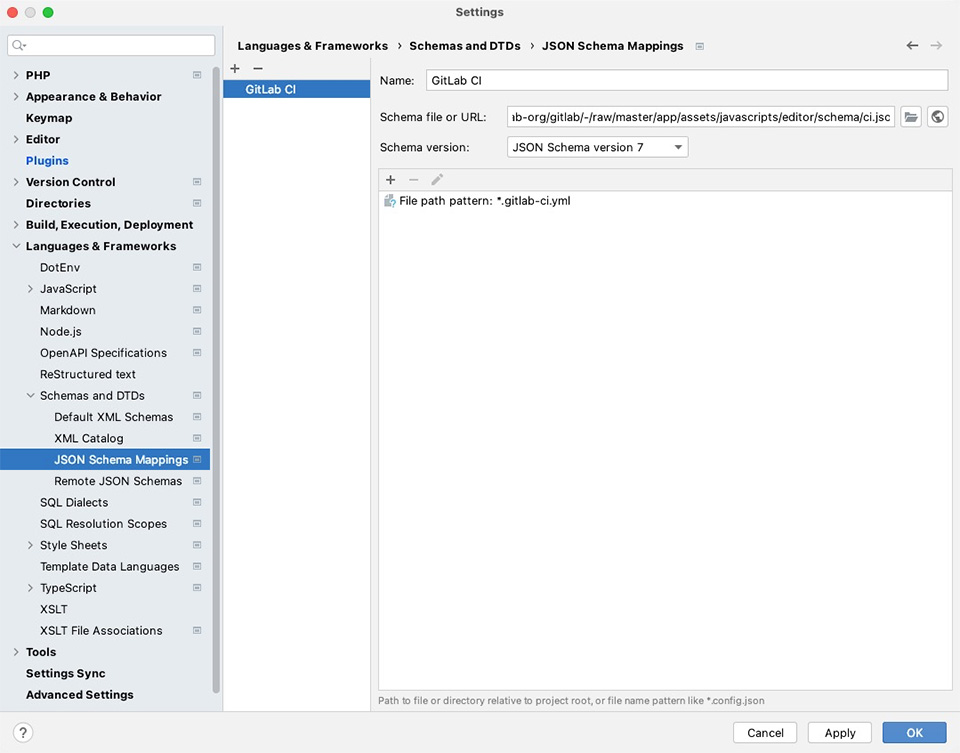Expand the Editor settings section
The width and height of the screenshot is (960, 753).
coord(16,139)
